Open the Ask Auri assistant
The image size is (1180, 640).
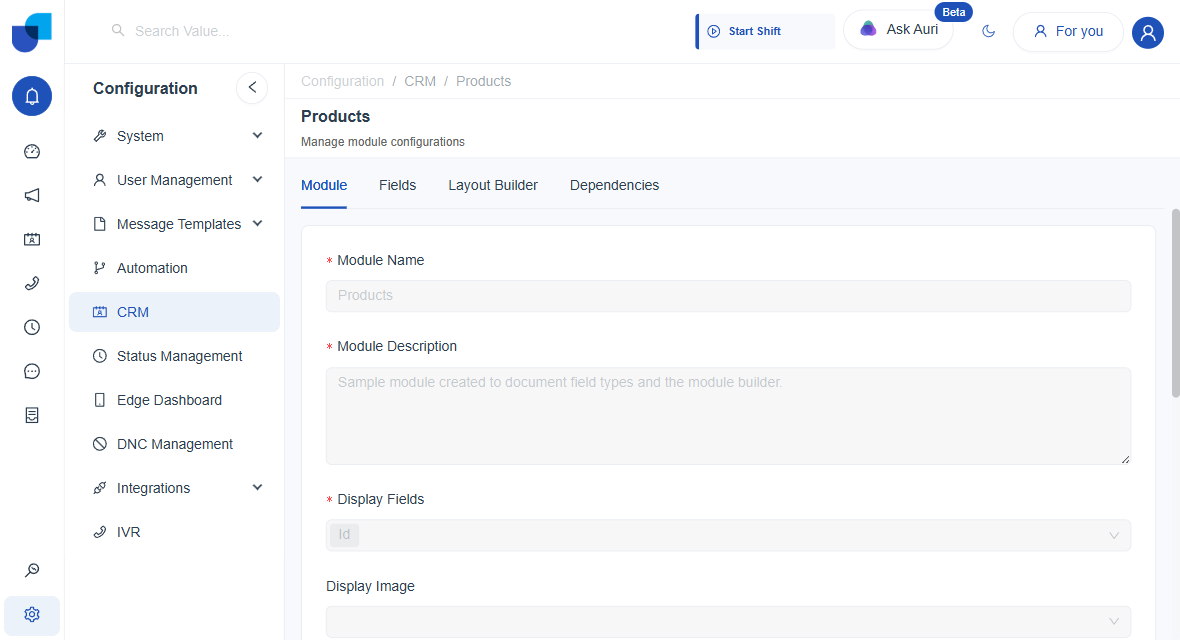point(899,30)
